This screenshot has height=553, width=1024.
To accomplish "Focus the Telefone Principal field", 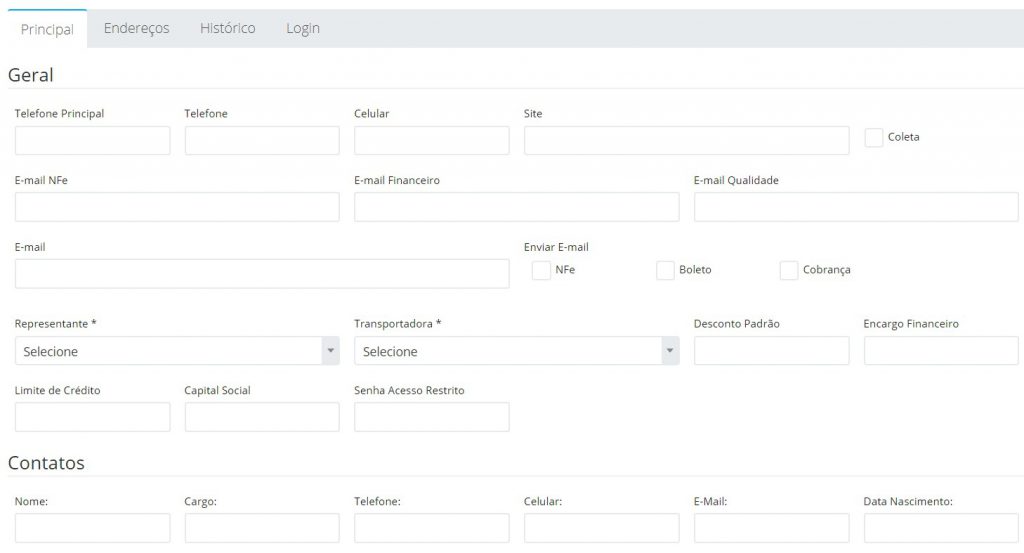I will pyautogui.click(x=92, y=140).
